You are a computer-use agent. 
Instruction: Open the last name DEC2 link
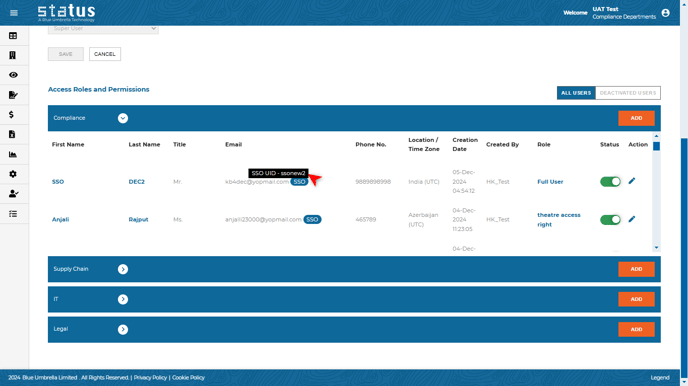pos(136,182)
